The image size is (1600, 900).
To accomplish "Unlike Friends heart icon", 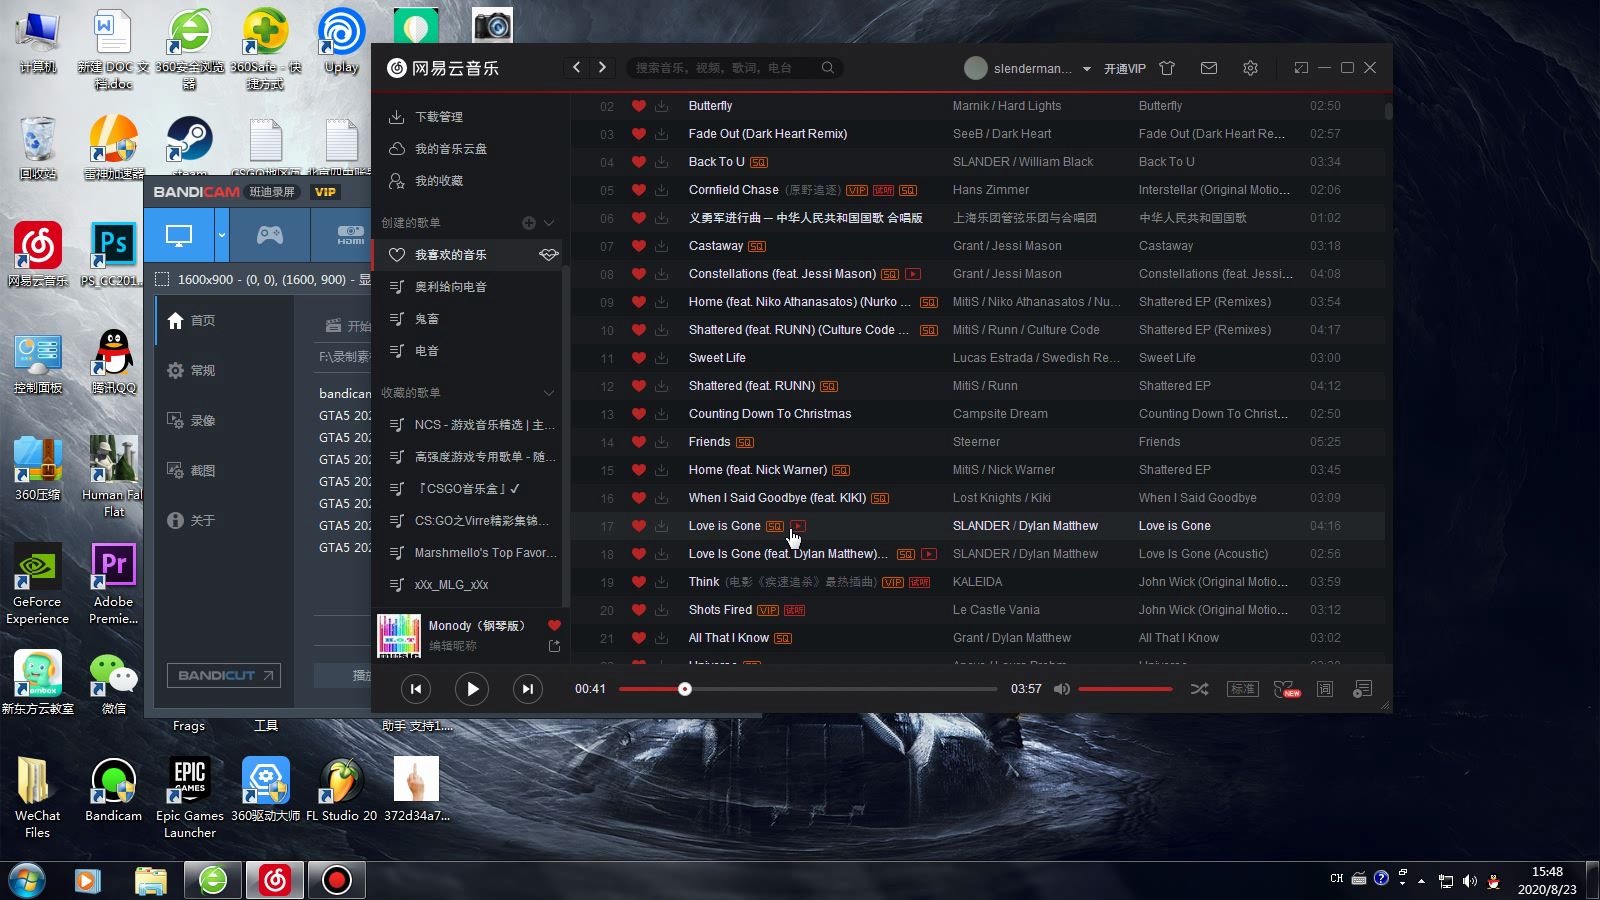I will [x=638, y=442].
